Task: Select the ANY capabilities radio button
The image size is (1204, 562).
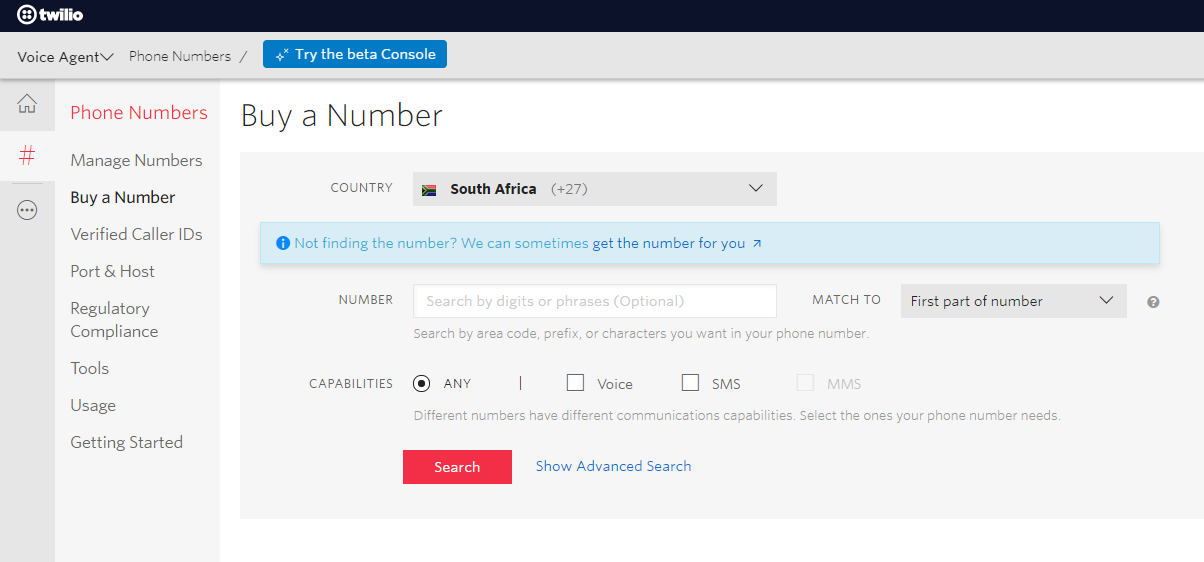Action: (x=422, y=383)
